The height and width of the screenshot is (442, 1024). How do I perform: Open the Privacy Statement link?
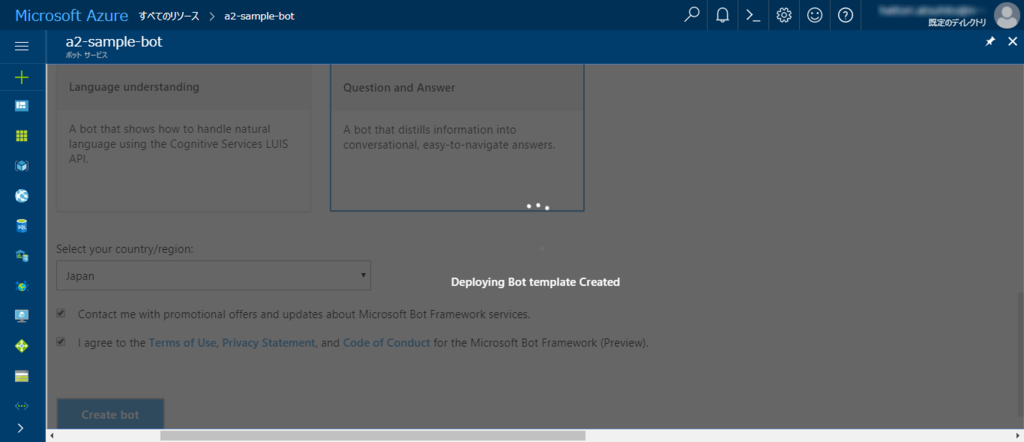268,343
